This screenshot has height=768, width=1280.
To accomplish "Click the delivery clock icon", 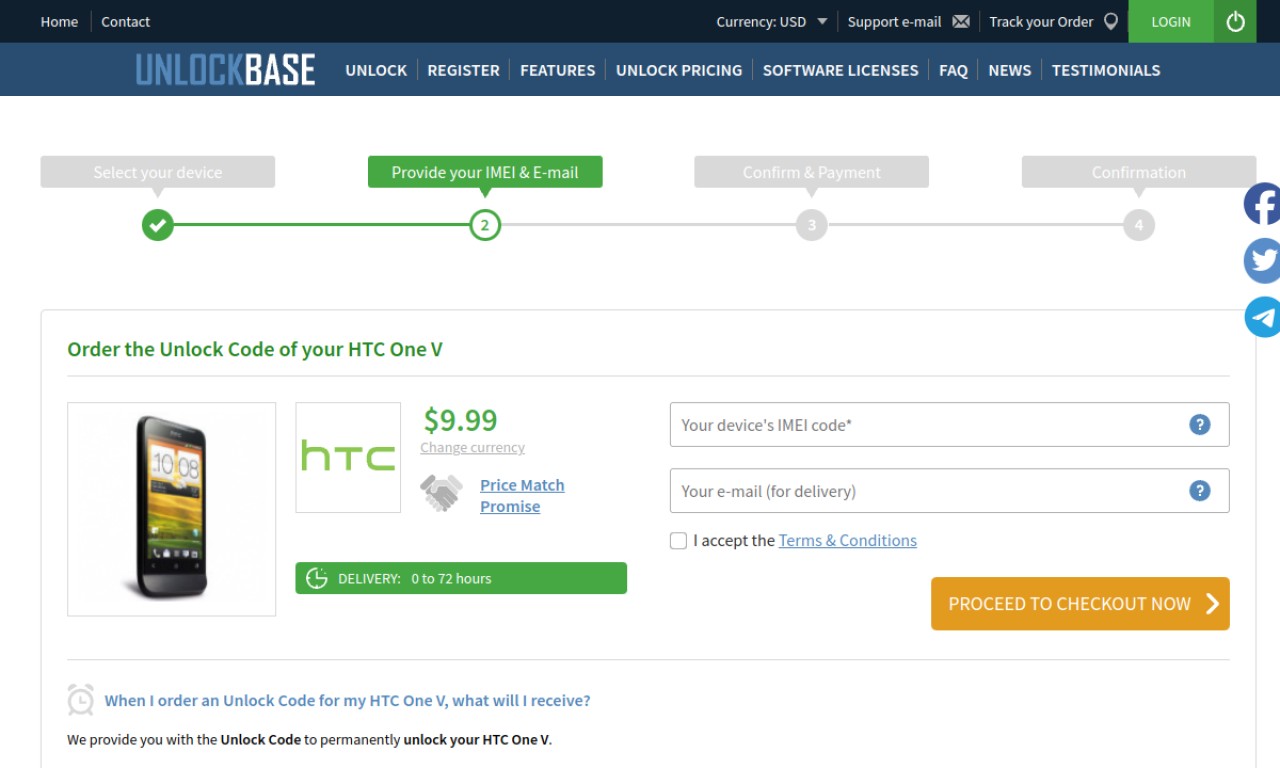I will [317, 578].
